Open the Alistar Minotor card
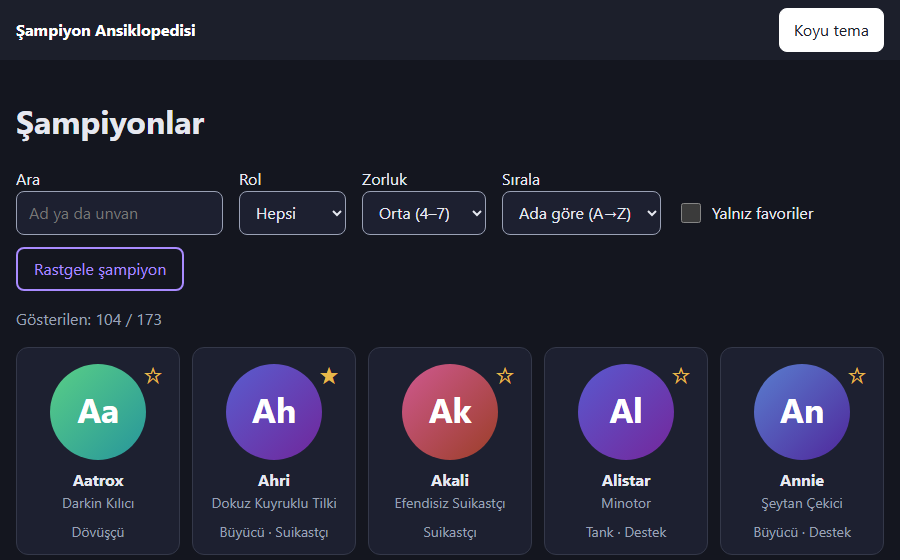900x560 pixels. point(626,451)
